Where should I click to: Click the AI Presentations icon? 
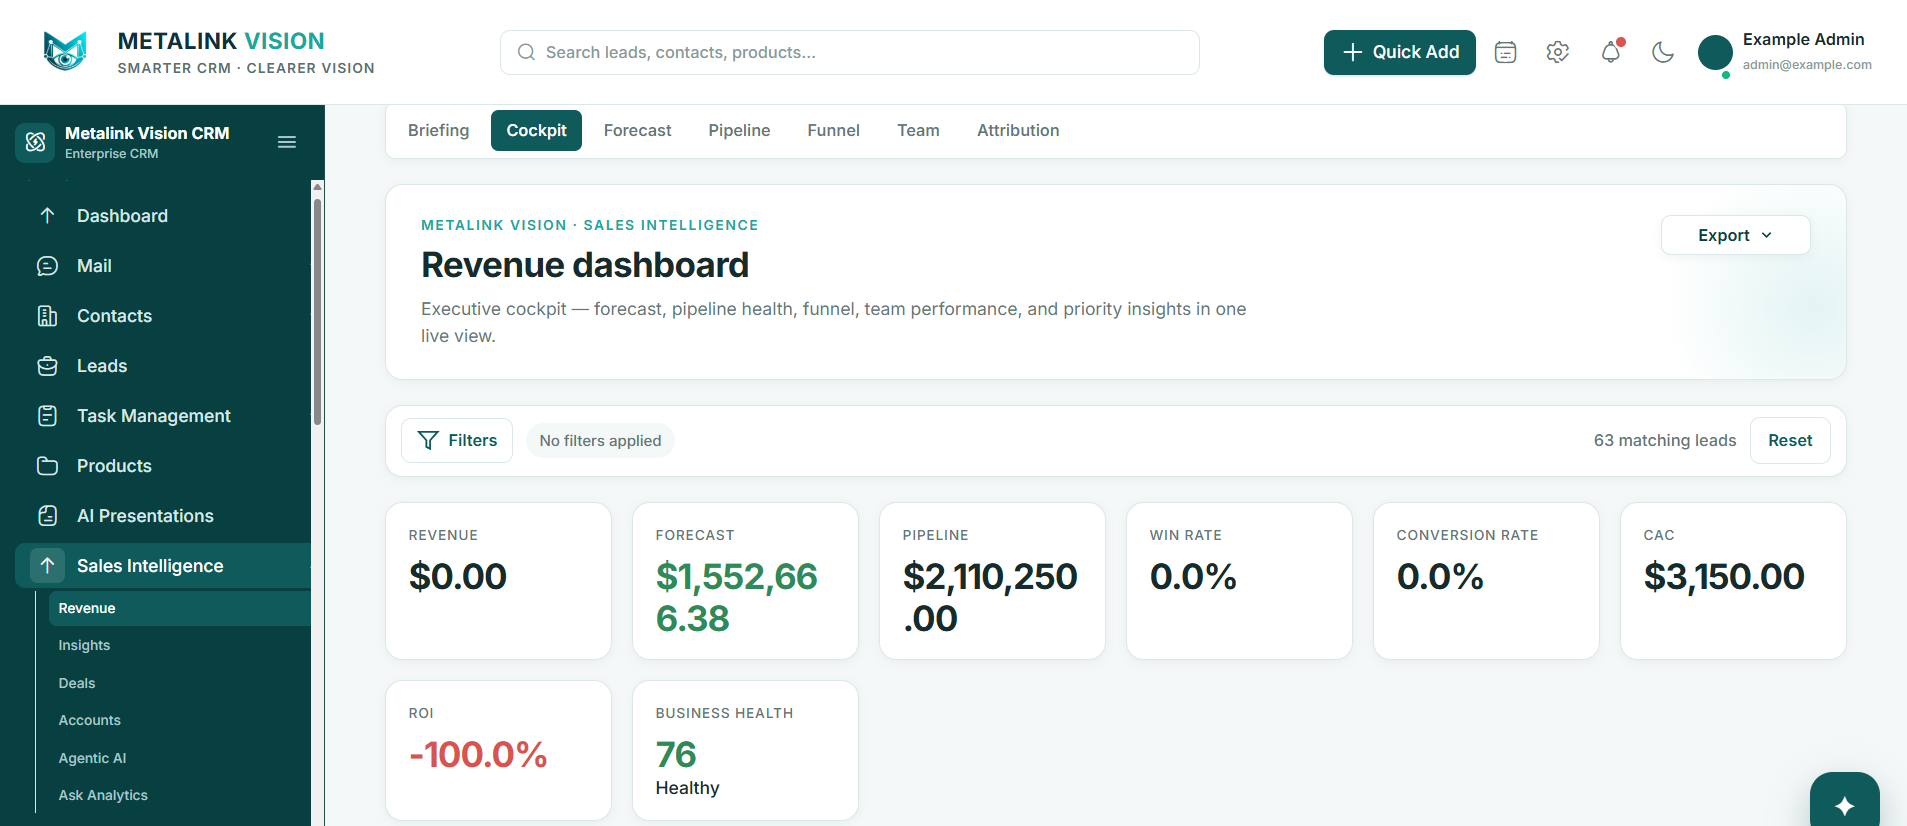click(47, 516)
